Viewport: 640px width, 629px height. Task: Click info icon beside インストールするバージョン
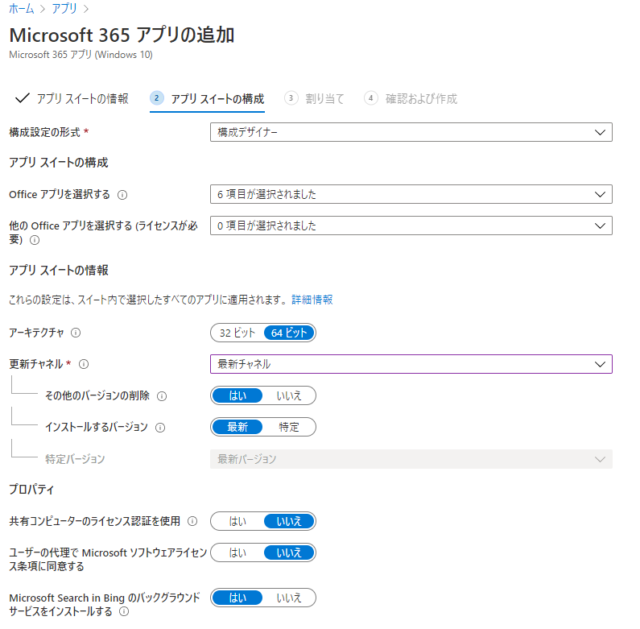pos(160,427)
